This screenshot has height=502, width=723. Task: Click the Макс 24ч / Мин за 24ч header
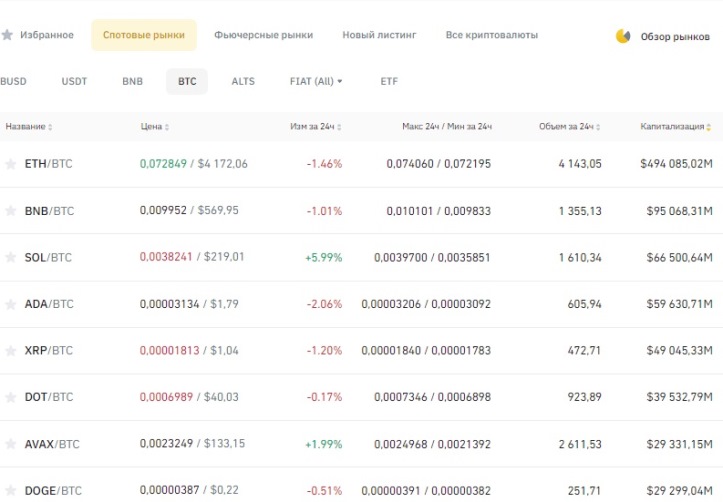point(447,126)
